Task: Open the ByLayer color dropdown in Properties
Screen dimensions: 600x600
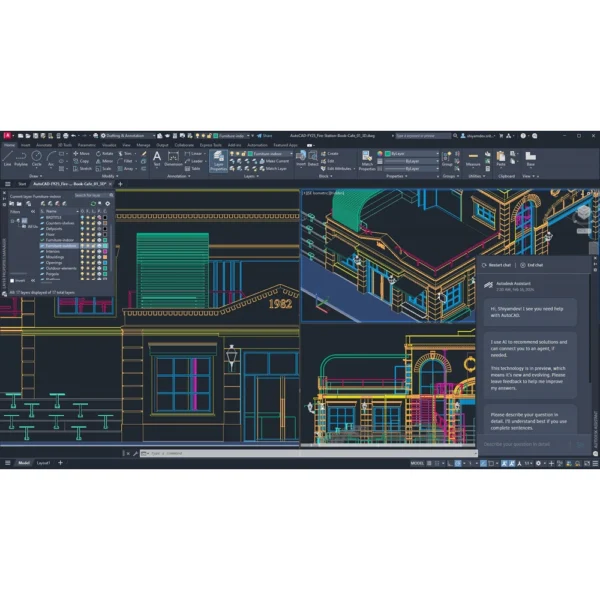Action: (412, 153)
